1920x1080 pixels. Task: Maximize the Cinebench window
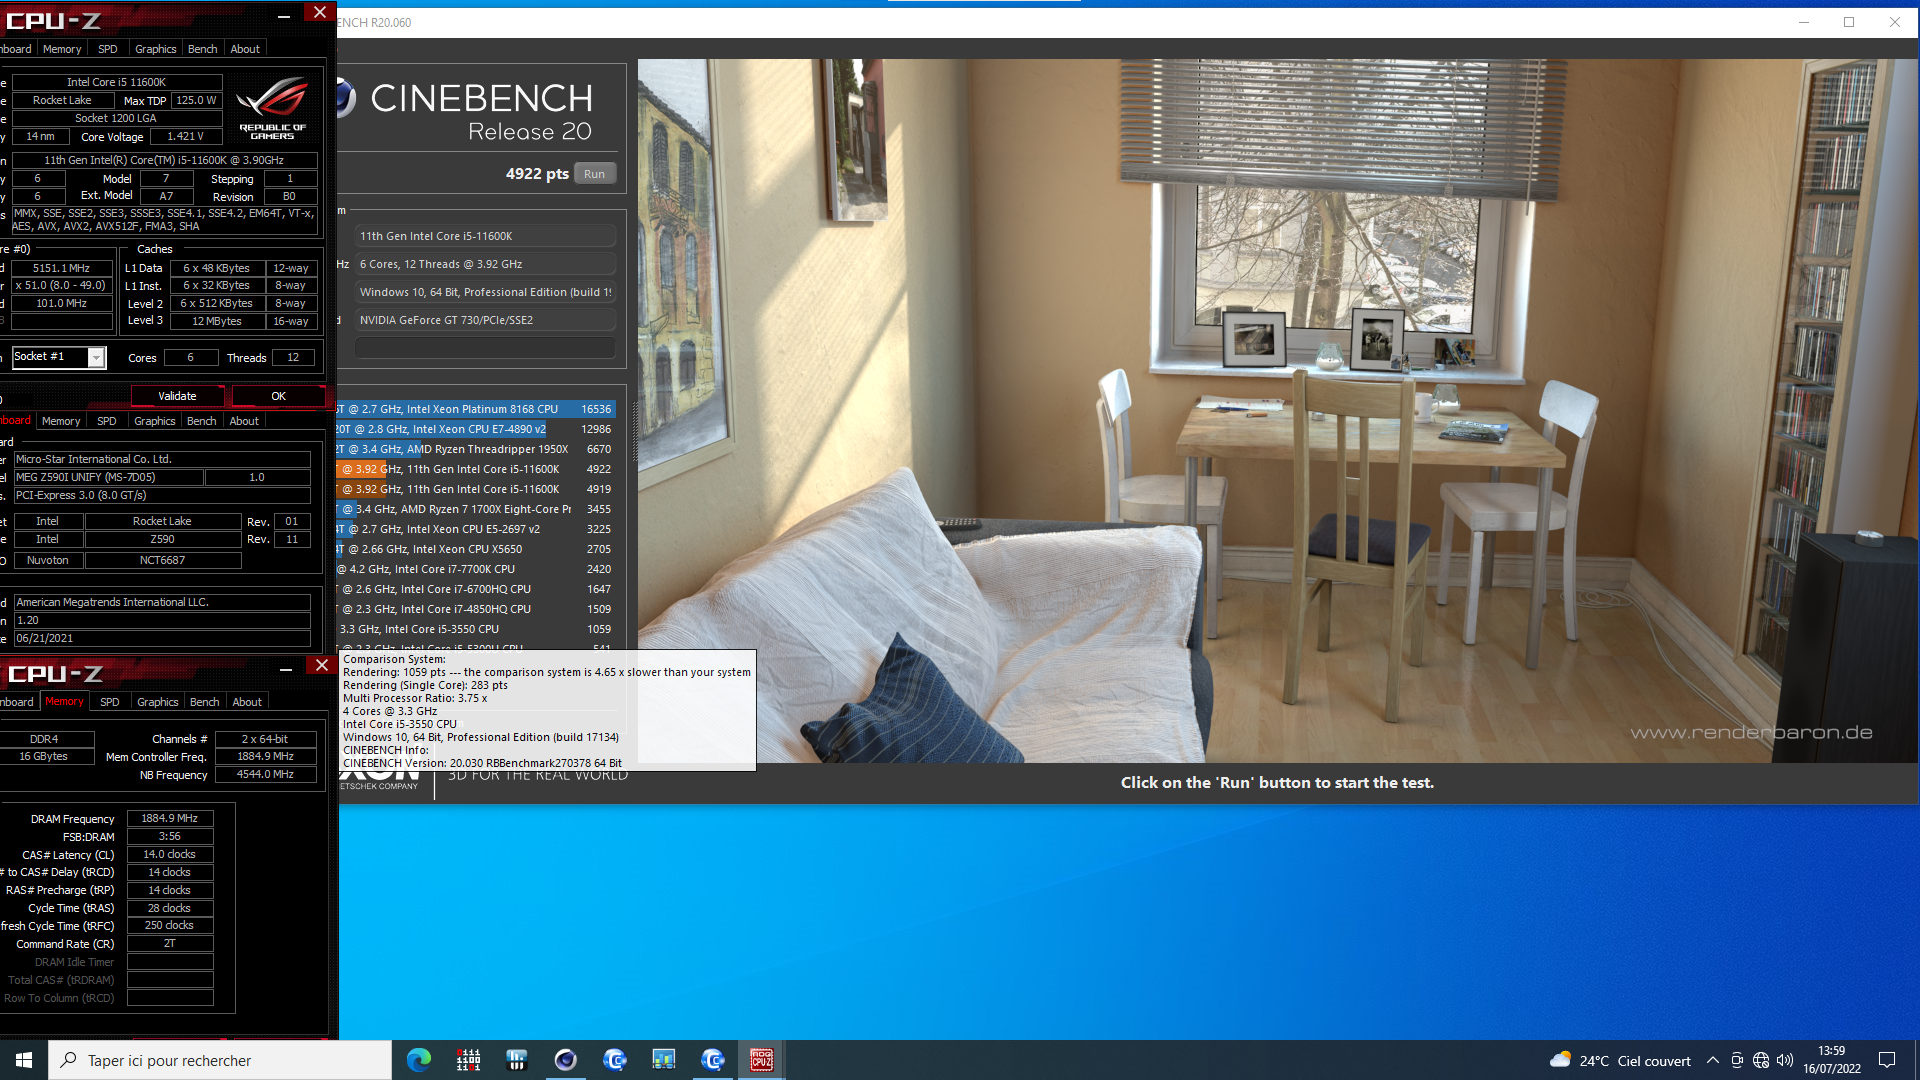[x=1849, y=22]
